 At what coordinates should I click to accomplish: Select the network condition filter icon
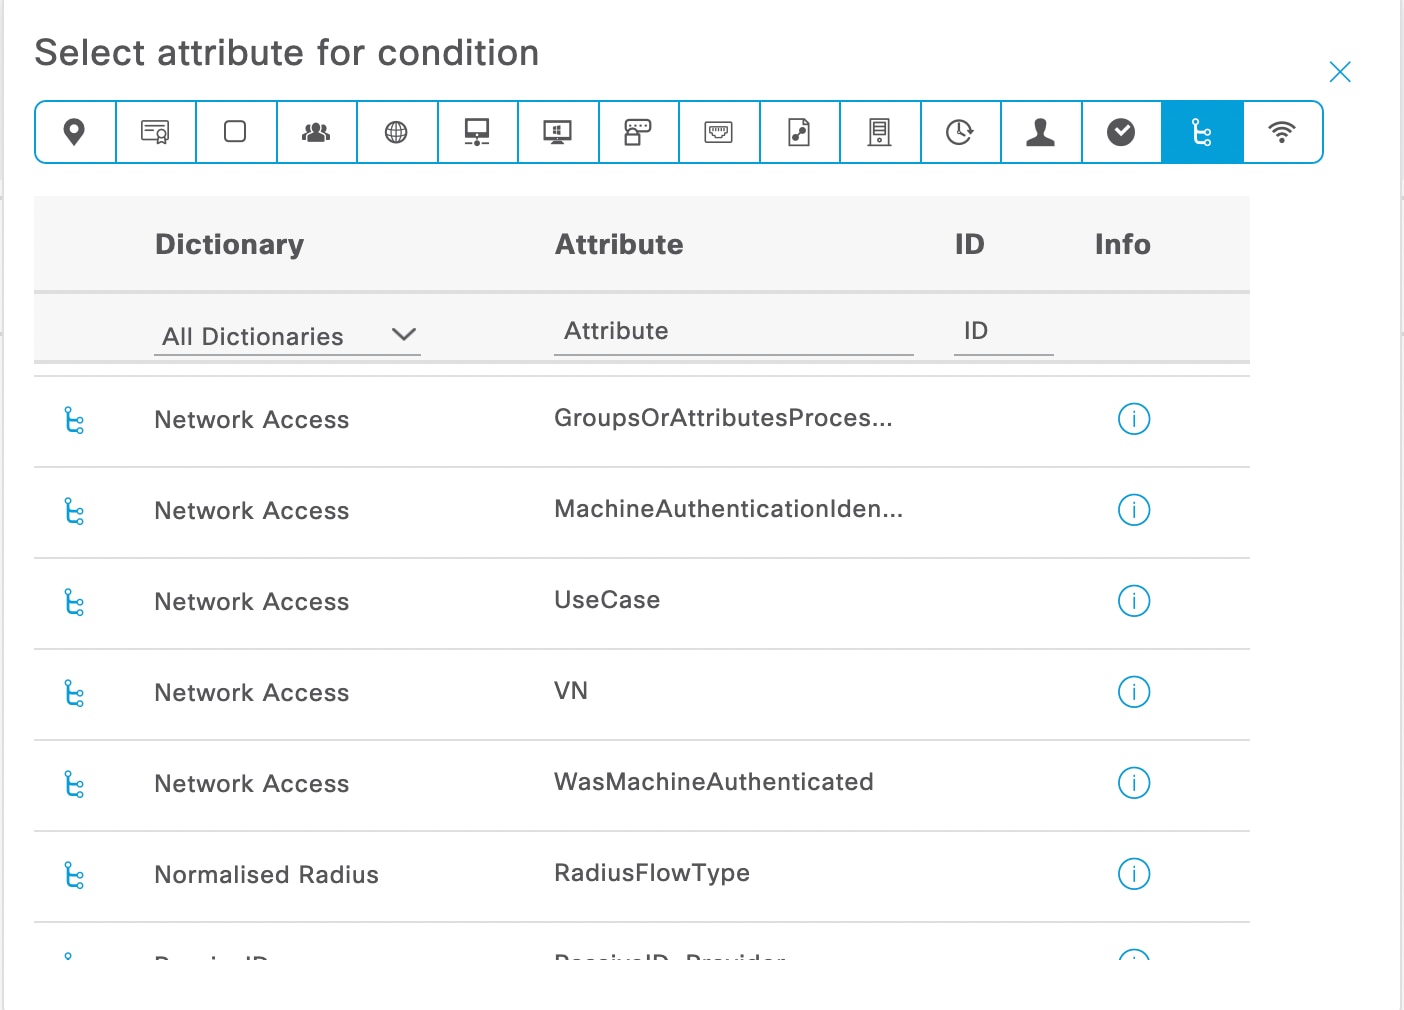click(1202, 131)
